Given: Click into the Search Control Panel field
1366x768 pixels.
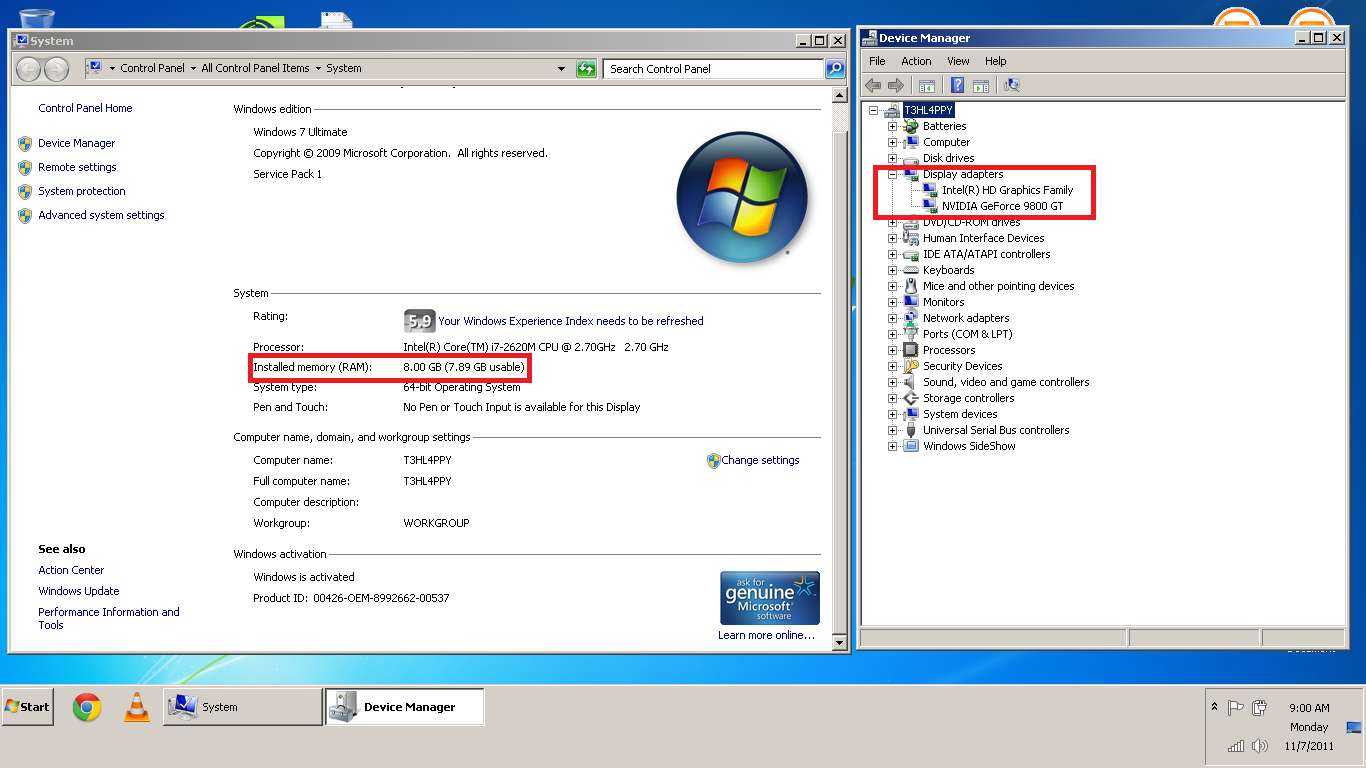Looking at the screenshot, I should 714,69.
